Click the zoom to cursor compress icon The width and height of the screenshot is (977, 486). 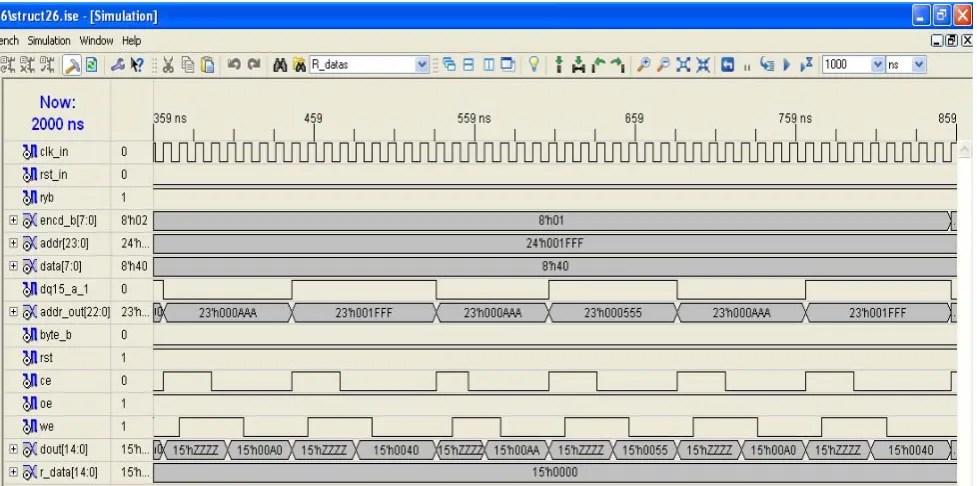703,64
